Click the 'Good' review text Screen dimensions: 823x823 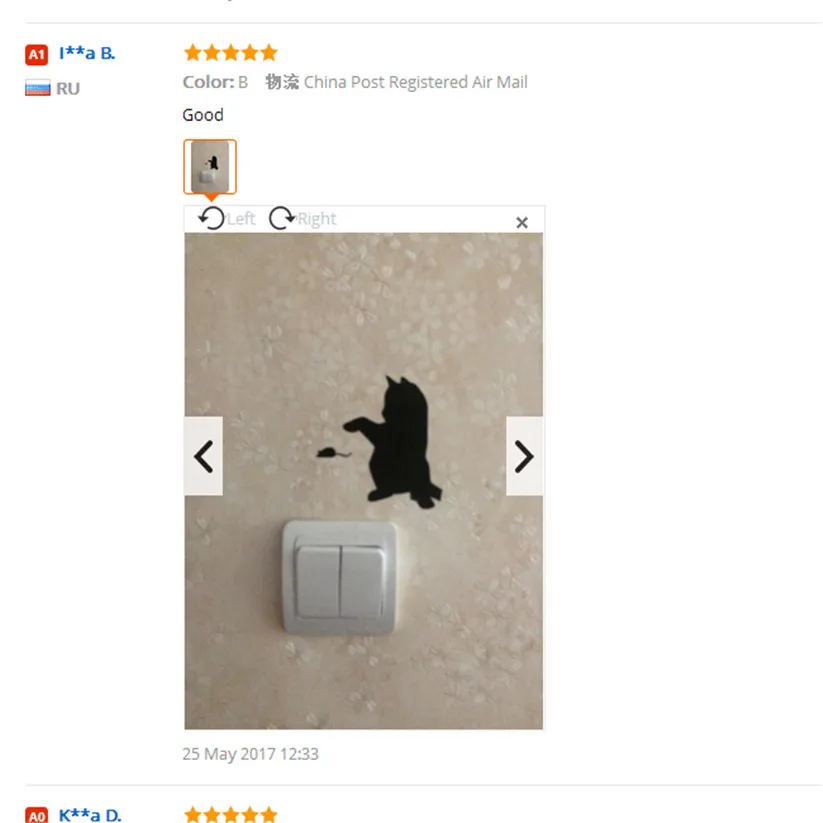pos(203,115)
